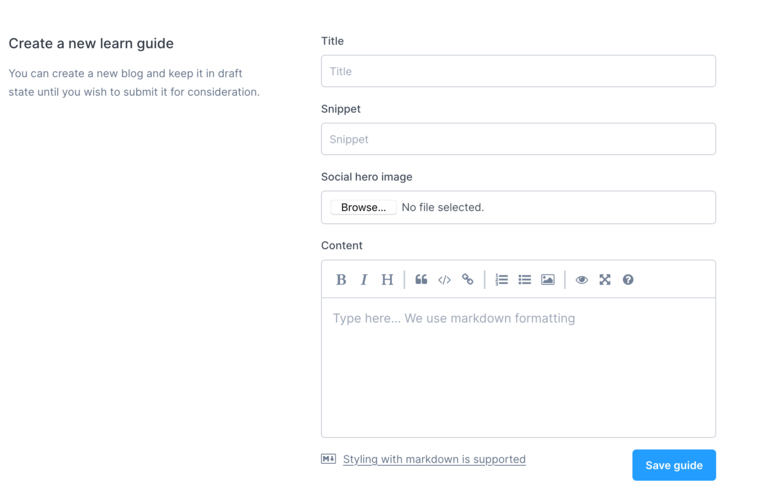
Task: Toggle bold formatting in the content editor
Action: click(x=341, y=280)
